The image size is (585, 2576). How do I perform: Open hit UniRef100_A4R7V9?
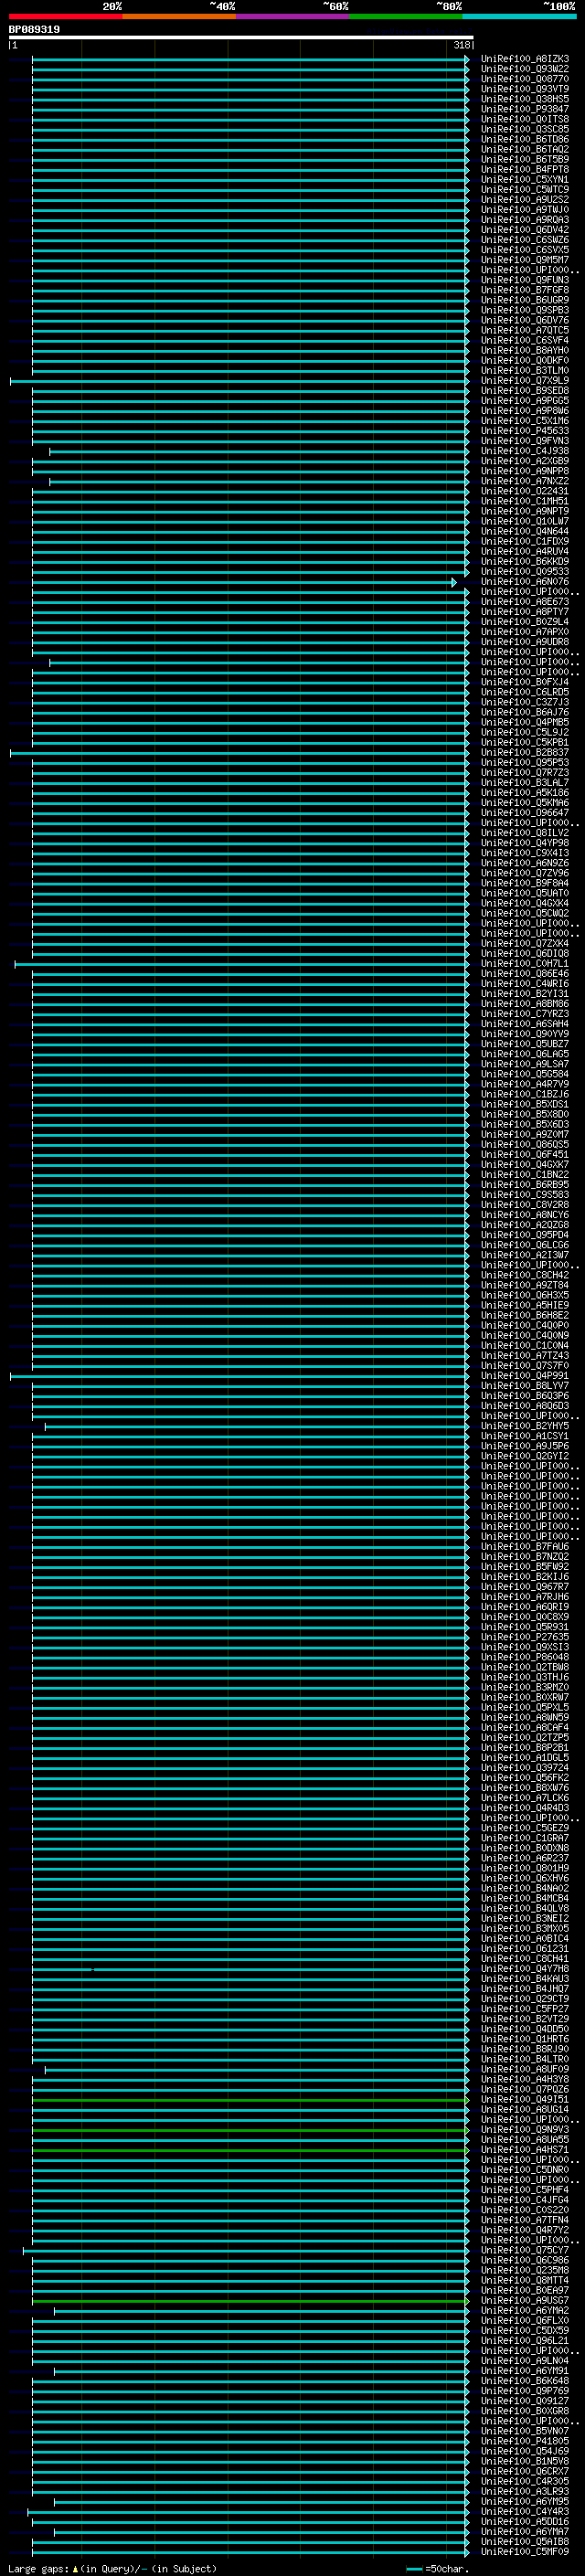tap(525, 1084)
